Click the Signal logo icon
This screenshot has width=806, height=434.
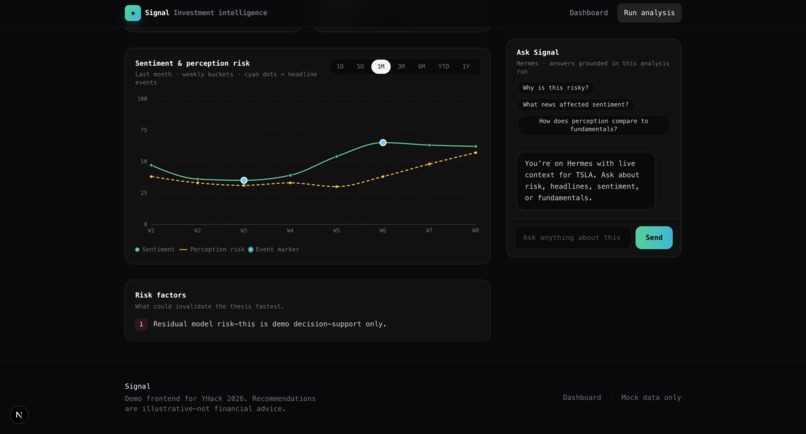pos(133,13)
